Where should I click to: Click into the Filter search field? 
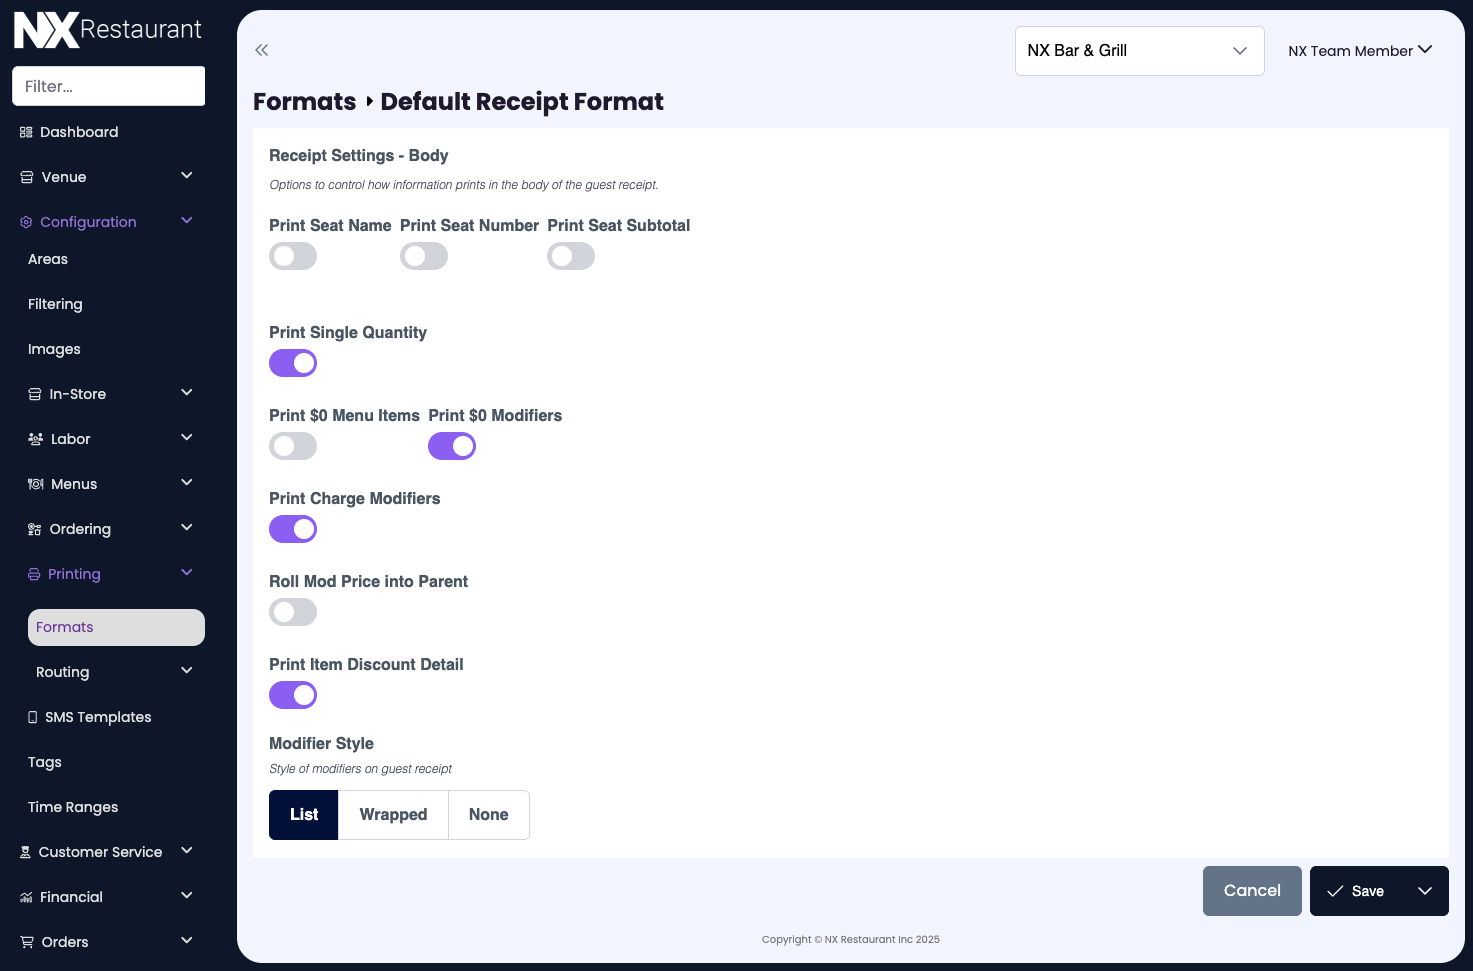108,86
